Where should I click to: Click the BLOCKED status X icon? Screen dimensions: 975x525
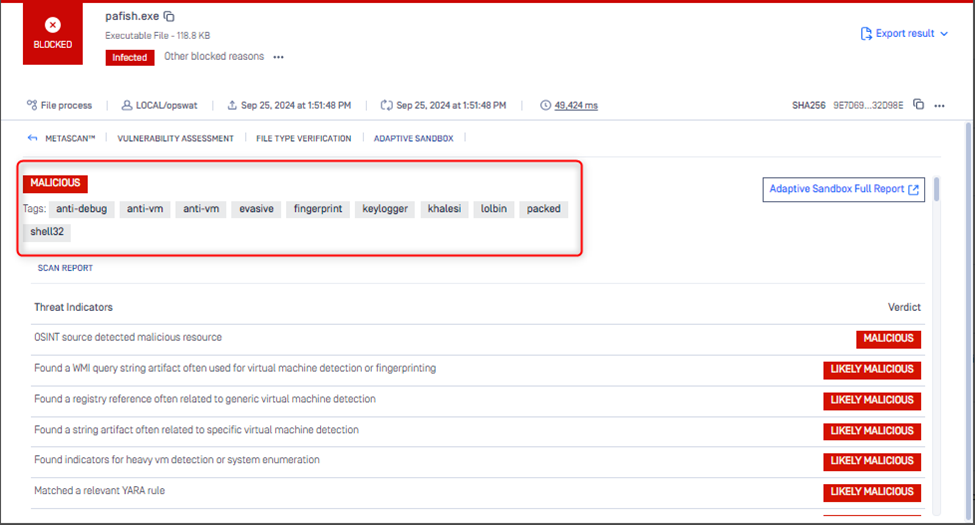click(53, 25)
